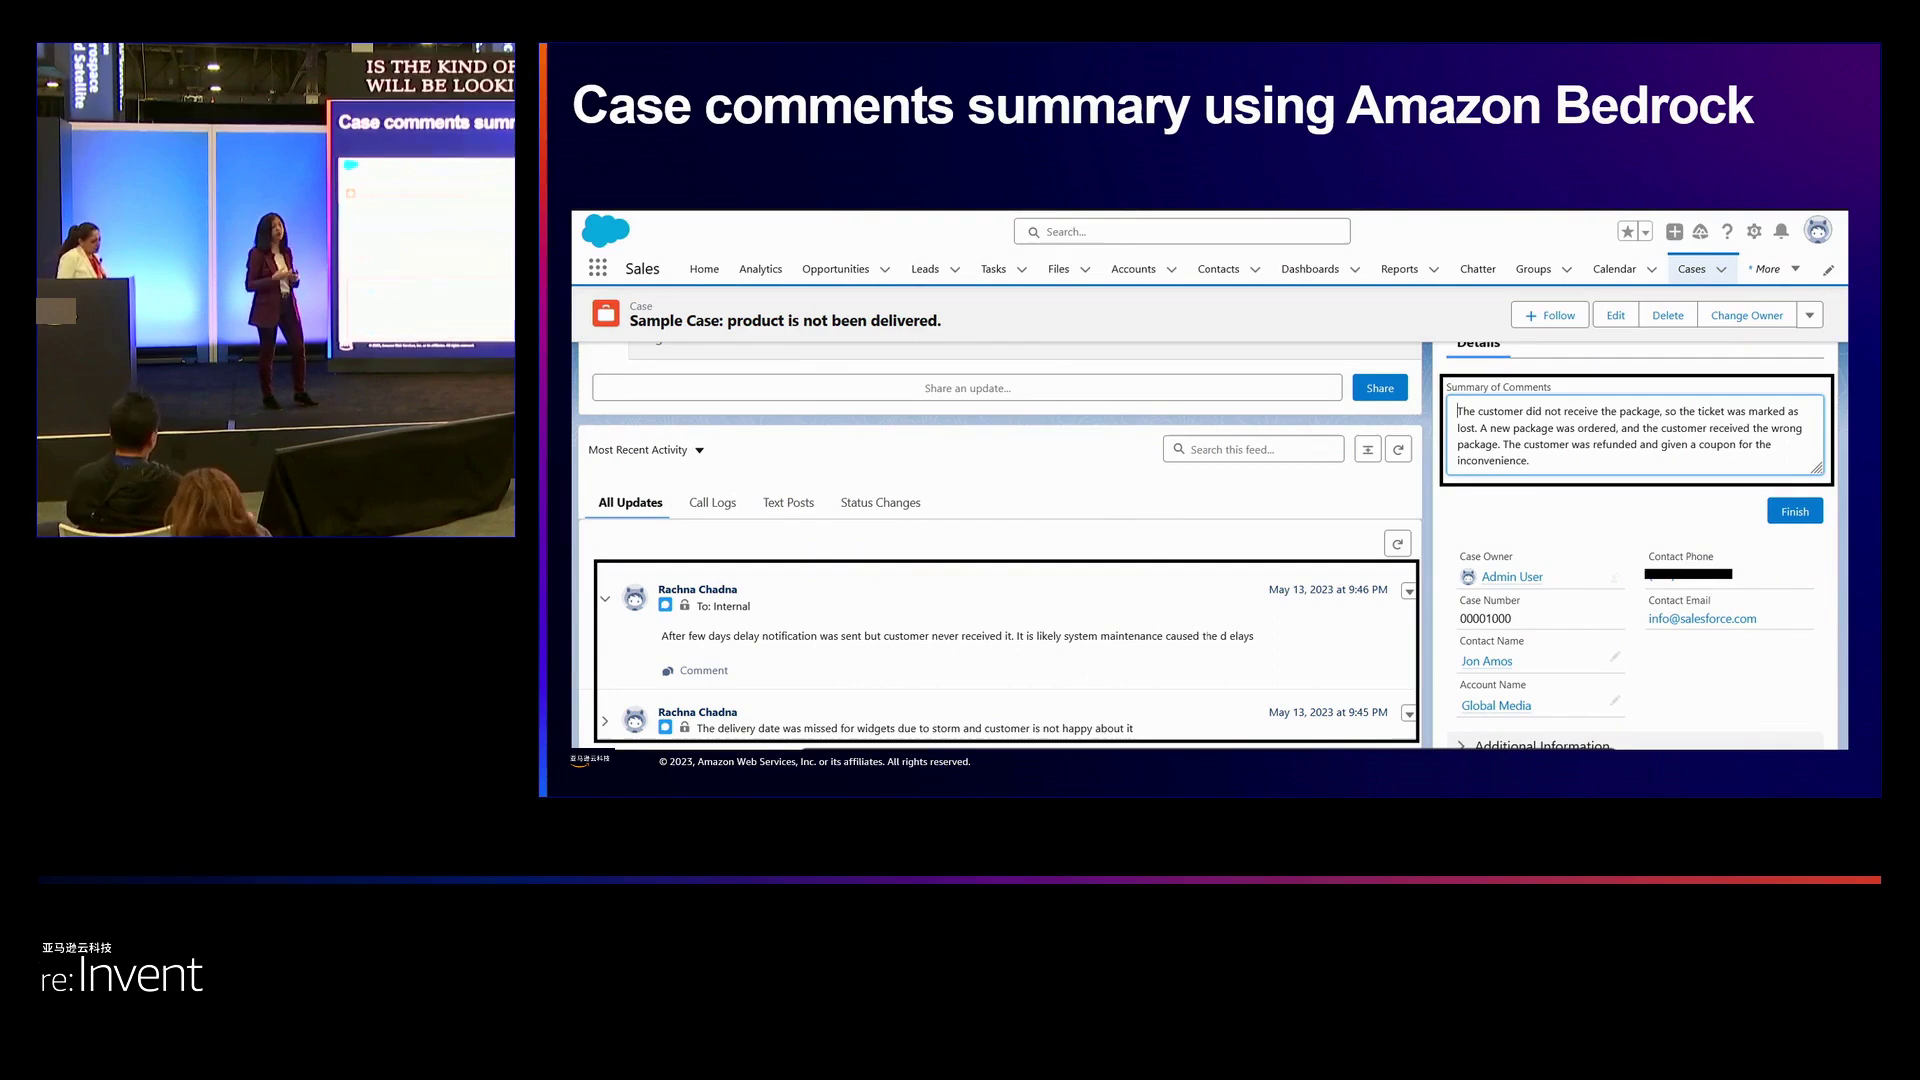Switch to the Text Posts feed tab

click(788, 503)
